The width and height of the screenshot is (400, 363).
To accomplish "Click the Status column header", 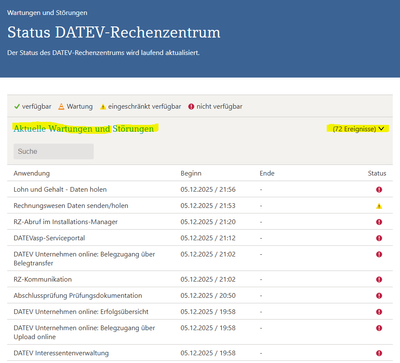I will tap(377, 173).
